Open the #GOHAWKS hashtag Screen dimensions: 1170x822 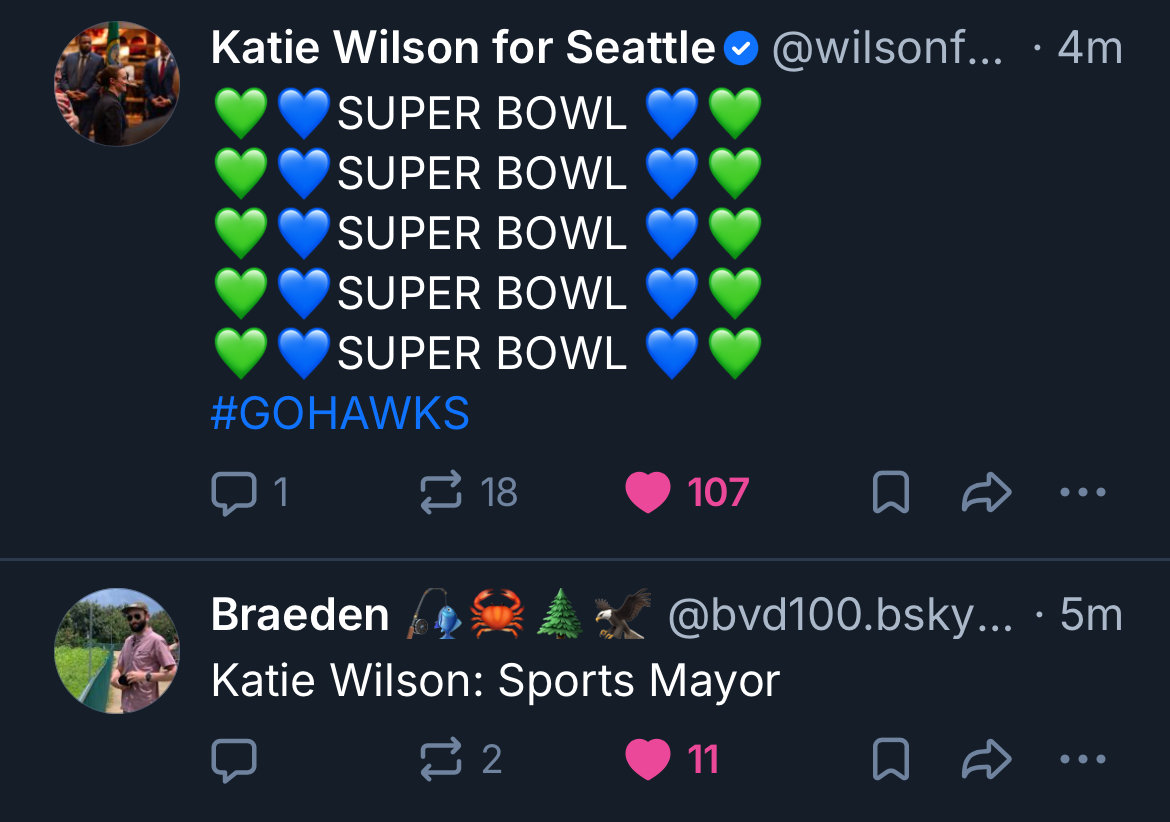[x=340, y=413]
